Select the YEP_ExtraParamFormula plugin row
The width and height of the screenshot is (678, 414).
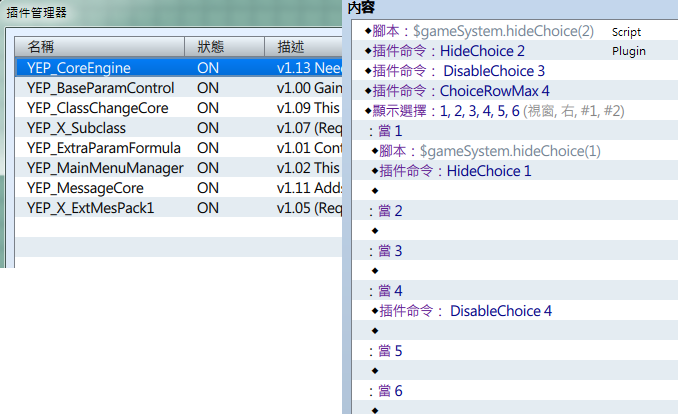click(179, 148)
